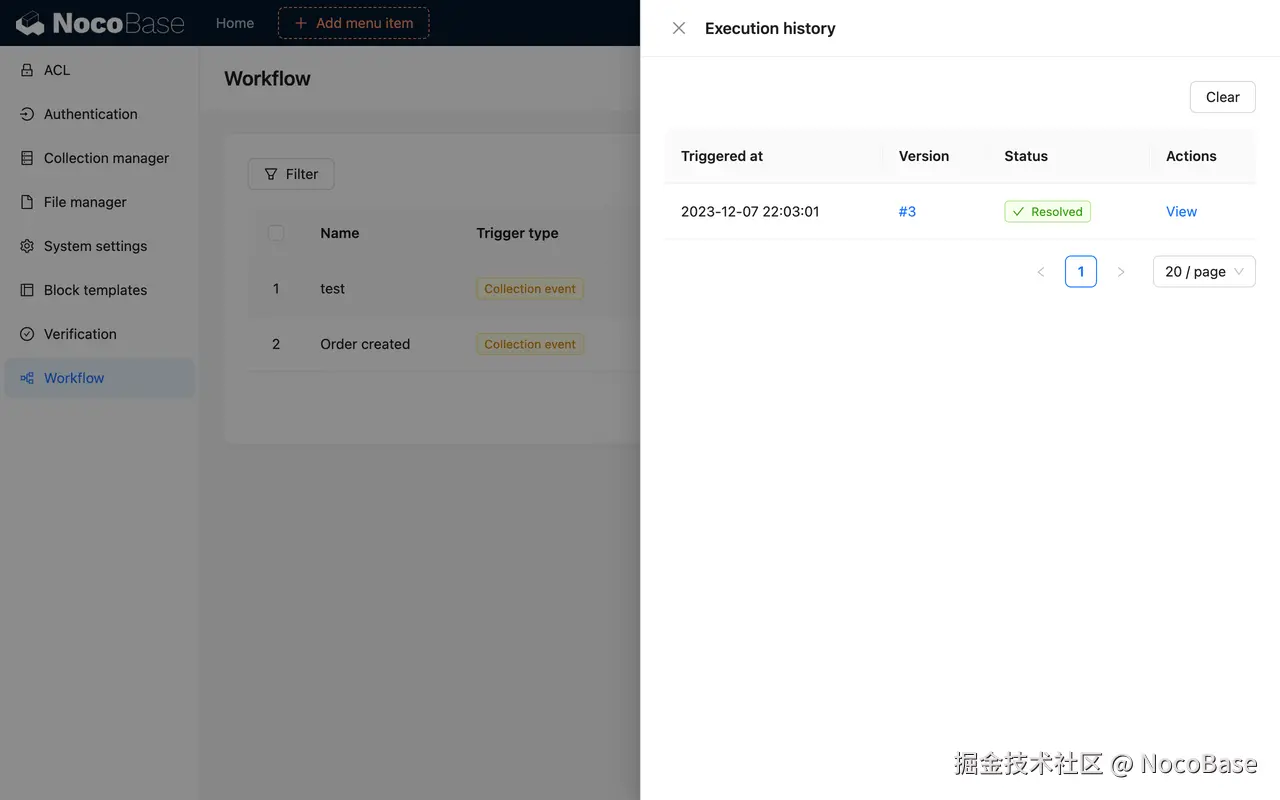Click the Block templates layout icon

point(27,290)
